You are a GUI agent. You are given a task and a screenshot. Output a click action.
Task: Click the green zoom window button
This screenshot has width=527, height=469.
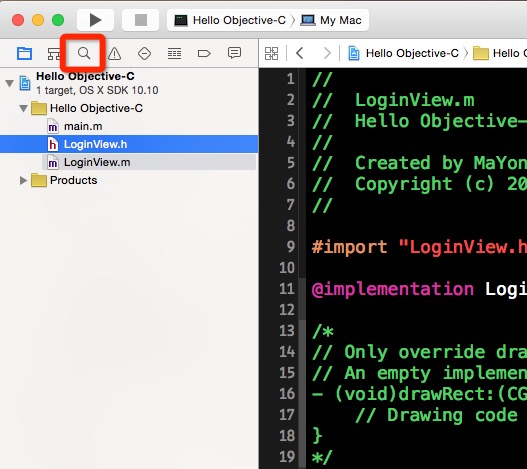58,20
